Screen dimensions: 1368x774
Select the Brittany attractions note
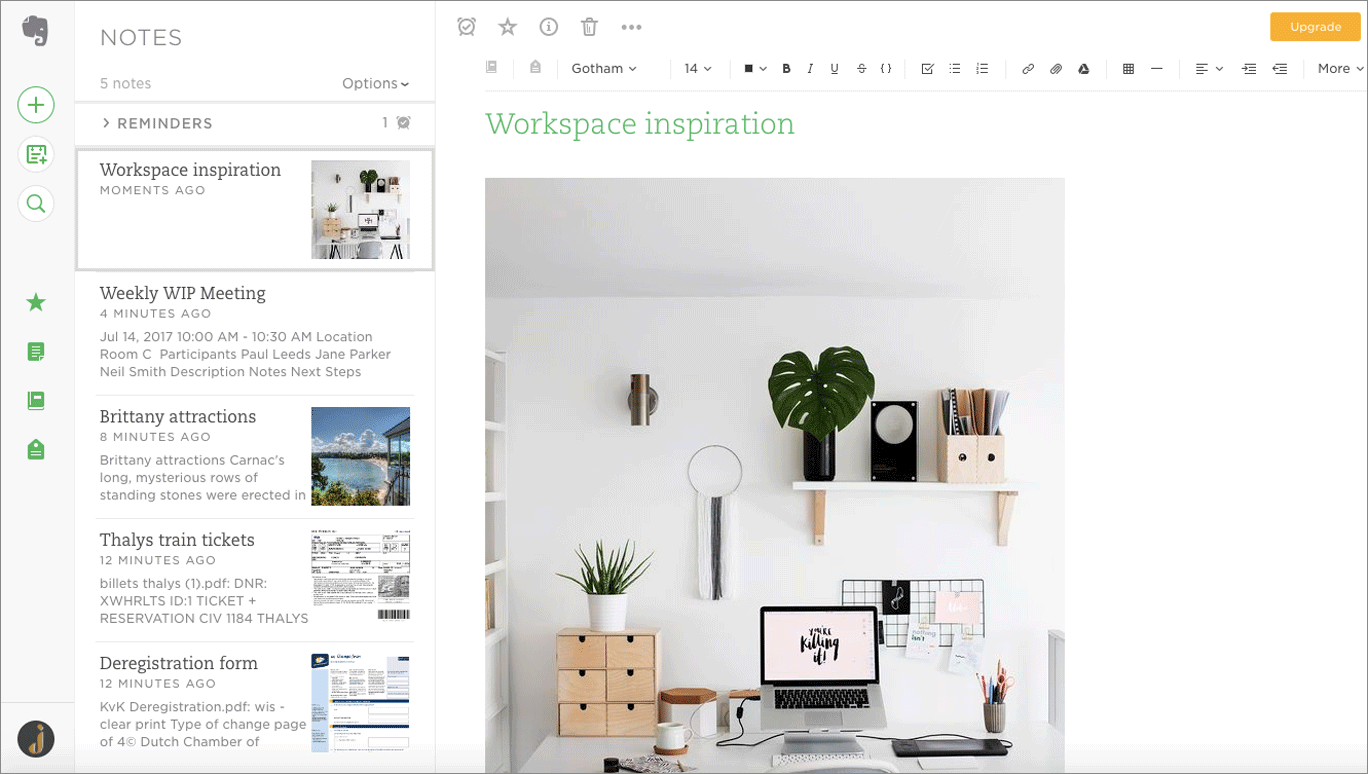coord(200,455)
